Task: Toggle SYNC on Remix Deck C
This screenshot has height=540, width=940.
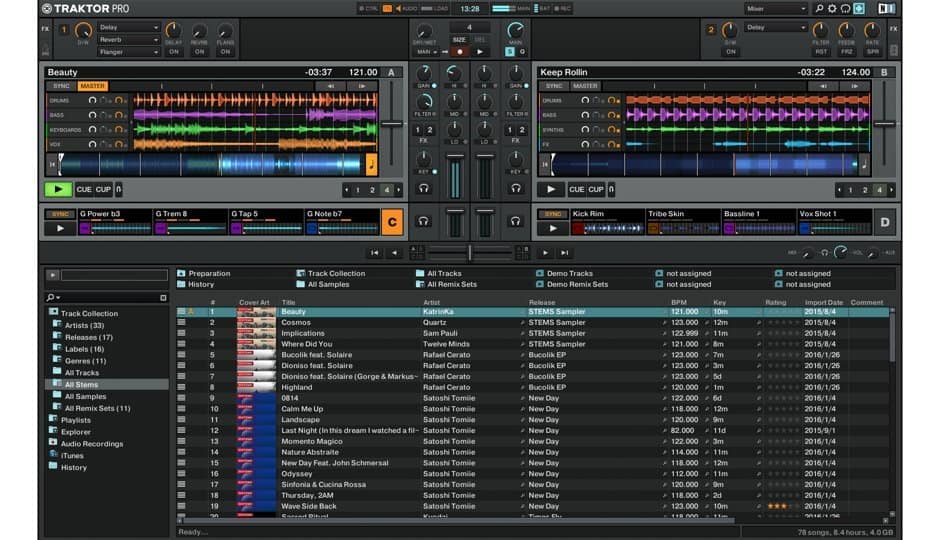Action: [x=60, y=214]
